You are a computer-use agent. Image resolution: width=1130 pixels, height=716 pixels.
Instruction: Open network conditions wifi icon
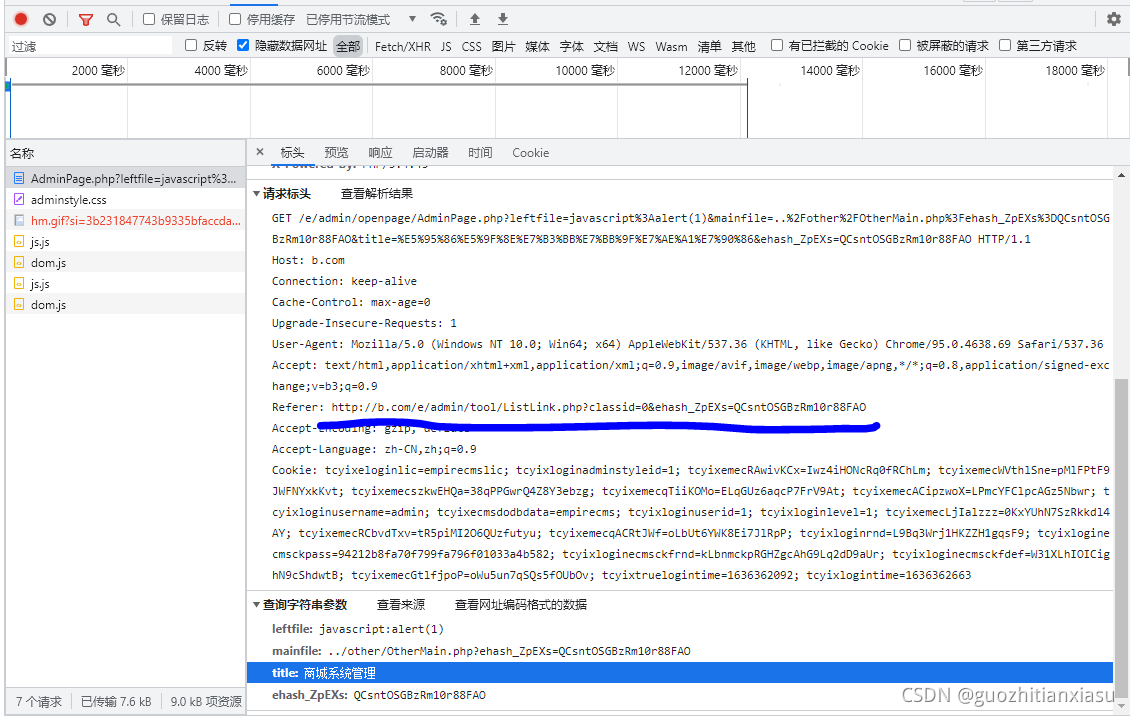[438, 19]
